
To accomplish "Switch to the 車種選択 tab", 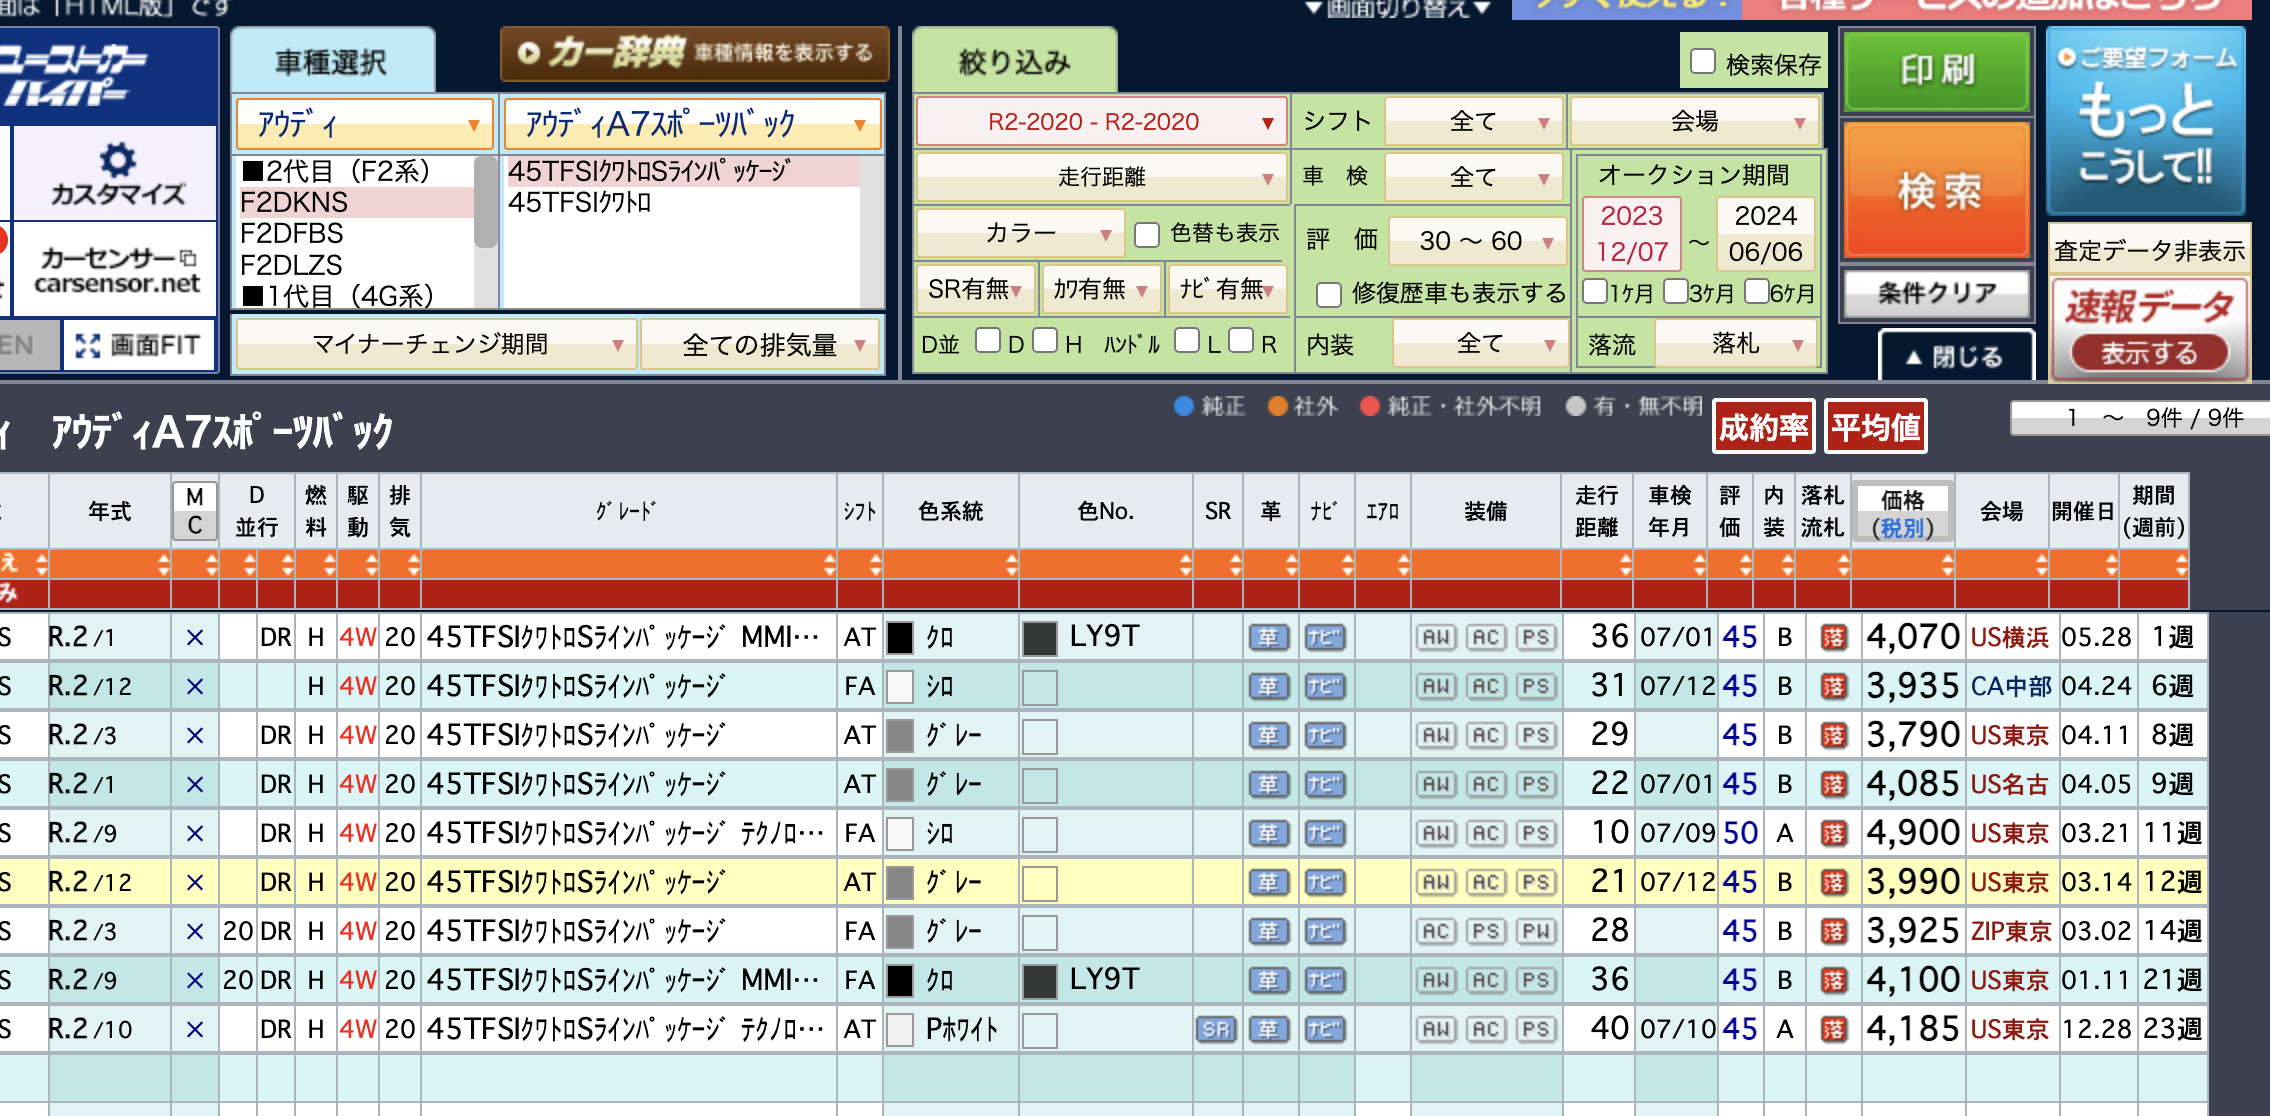I will 332,62.
